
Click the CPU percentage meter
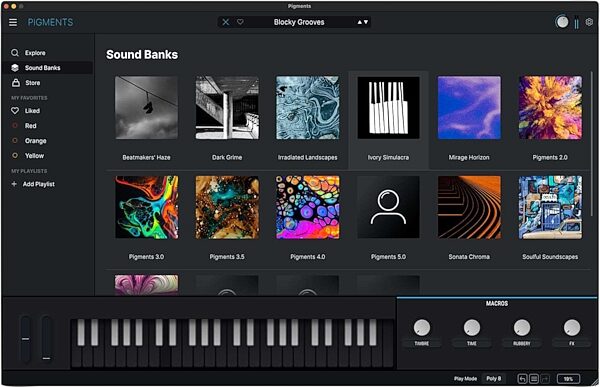(568, 379)
